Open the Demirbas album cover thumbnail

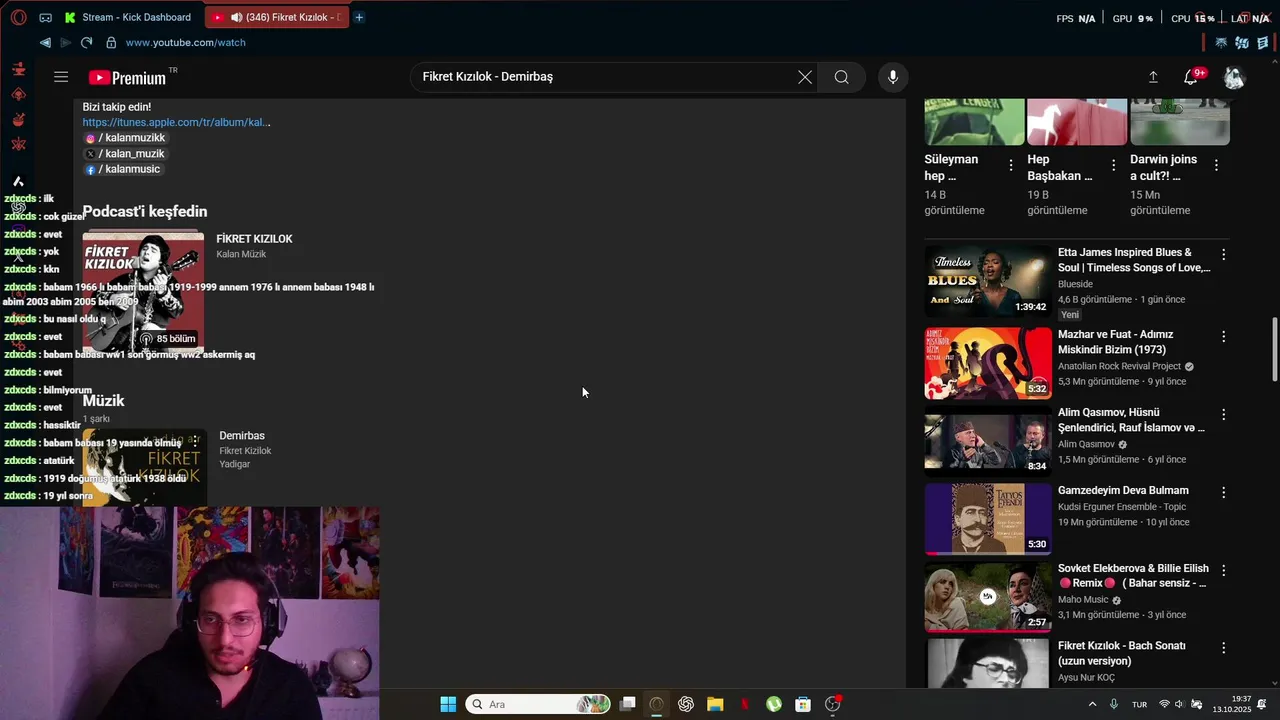click(144, 468)
